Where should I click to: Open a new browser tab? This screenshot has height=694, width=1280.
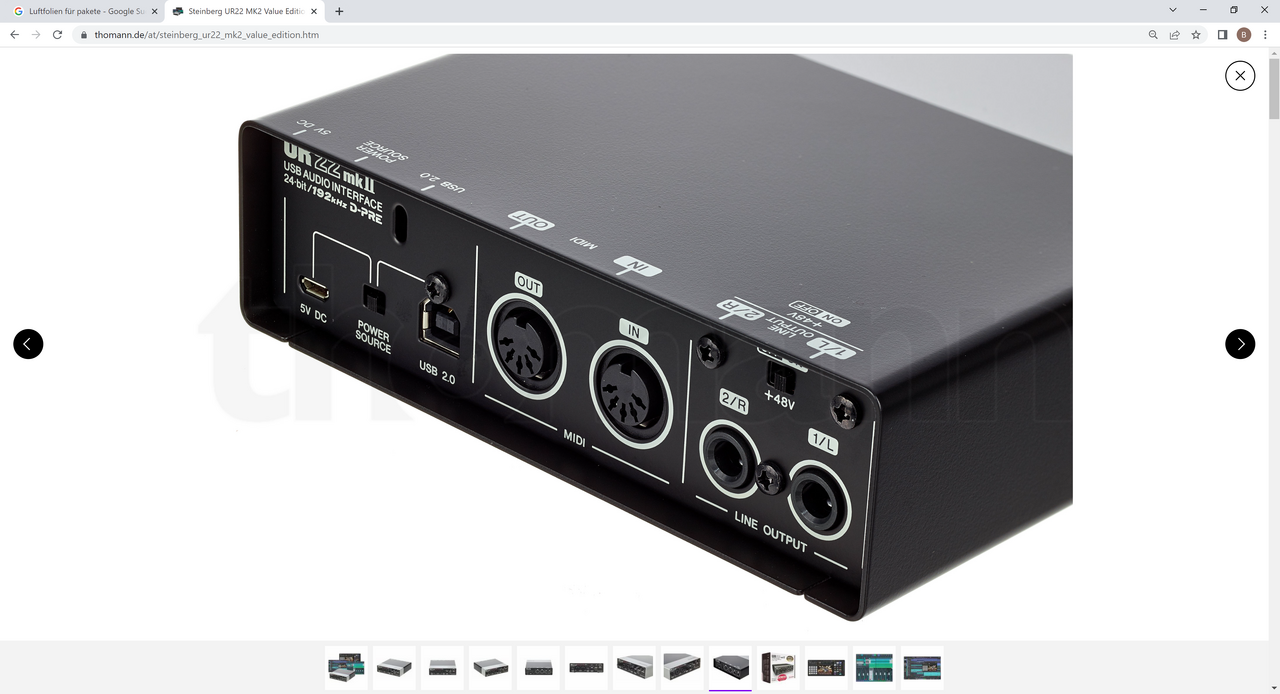[x=339, y=11]
